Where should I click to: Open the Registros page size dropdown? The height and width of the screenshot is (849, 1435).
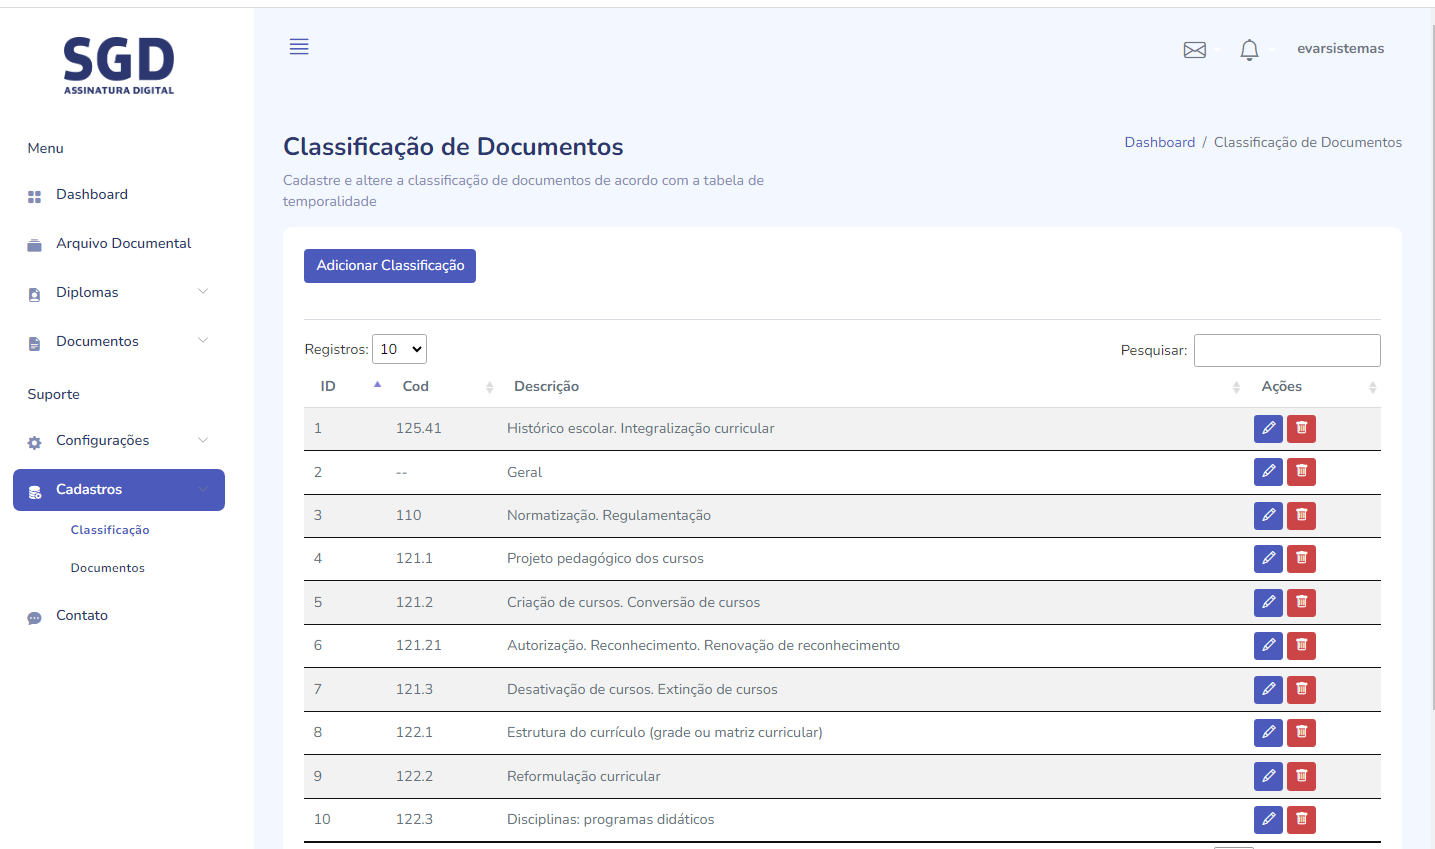[x=399, y=349]
